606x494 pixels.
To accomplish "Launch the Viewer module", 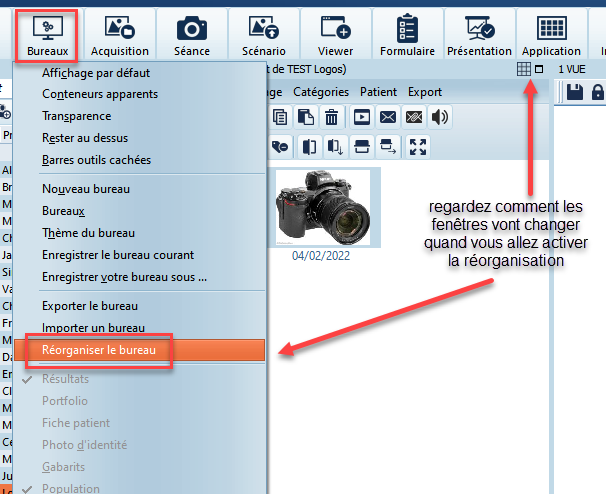I will click(336, 35).
